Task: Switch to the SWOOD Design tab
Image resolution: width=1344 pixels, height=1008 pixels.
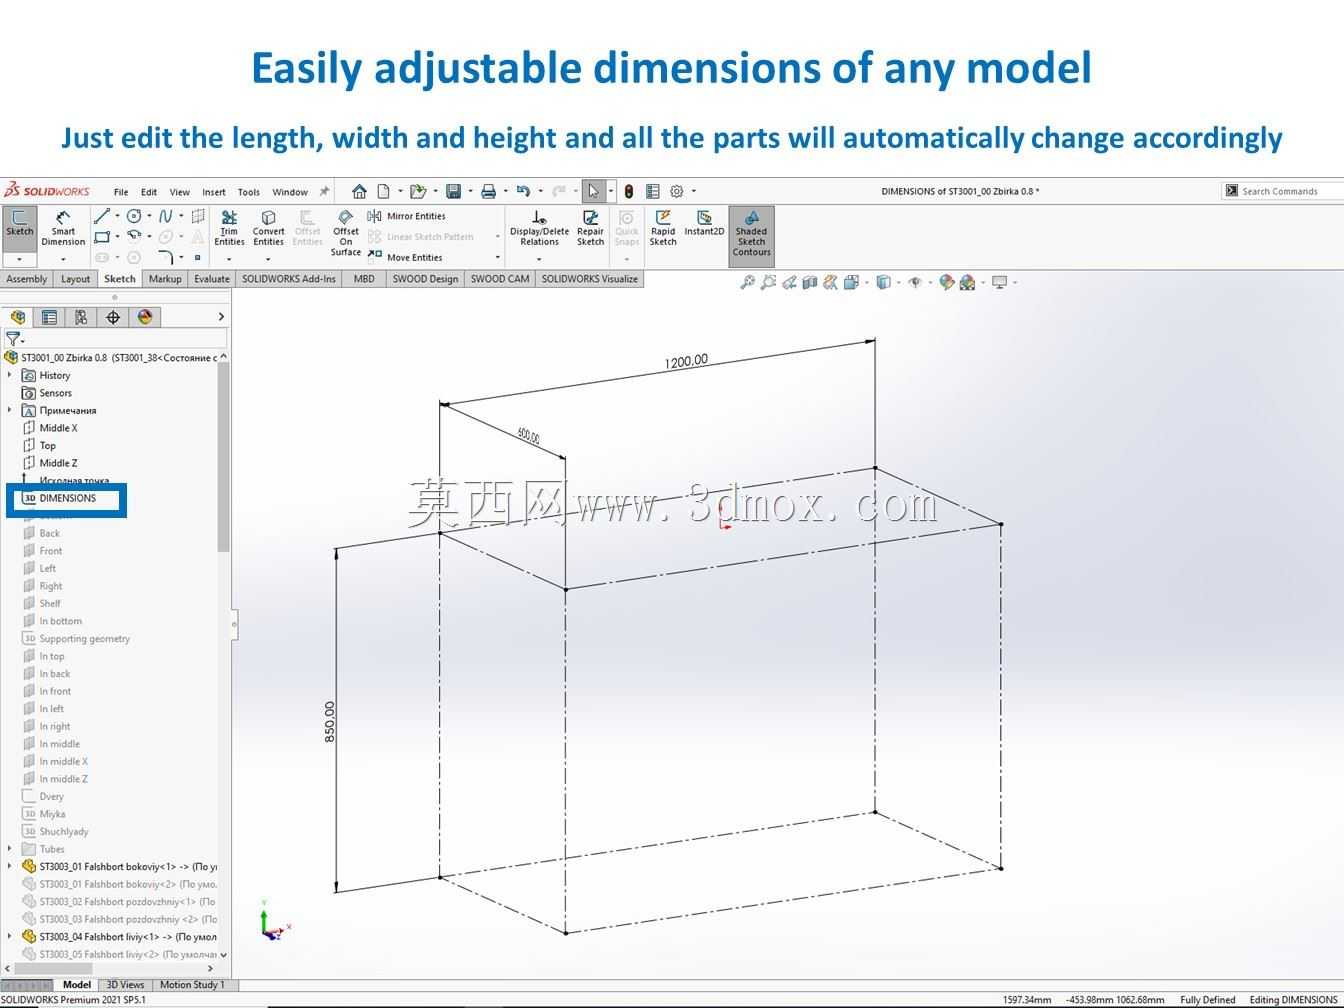Action: (425, 279)
